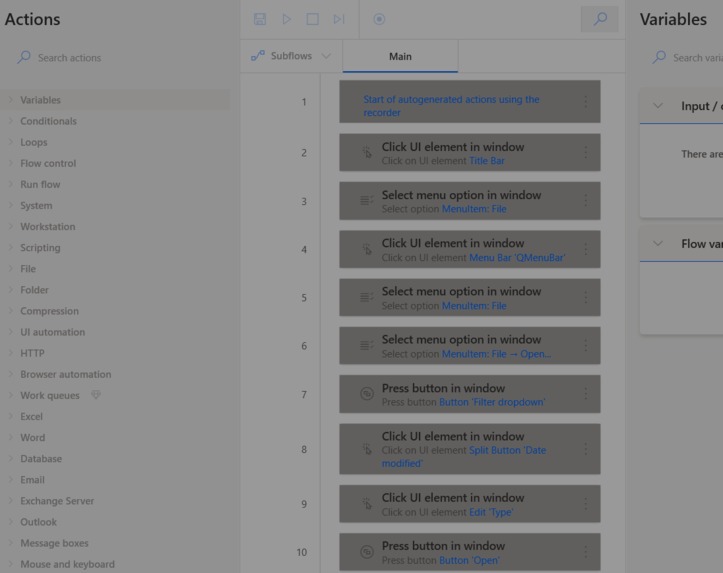
Task: Open the MenuItem: File → Open... link
Action: tap(496, 354)
